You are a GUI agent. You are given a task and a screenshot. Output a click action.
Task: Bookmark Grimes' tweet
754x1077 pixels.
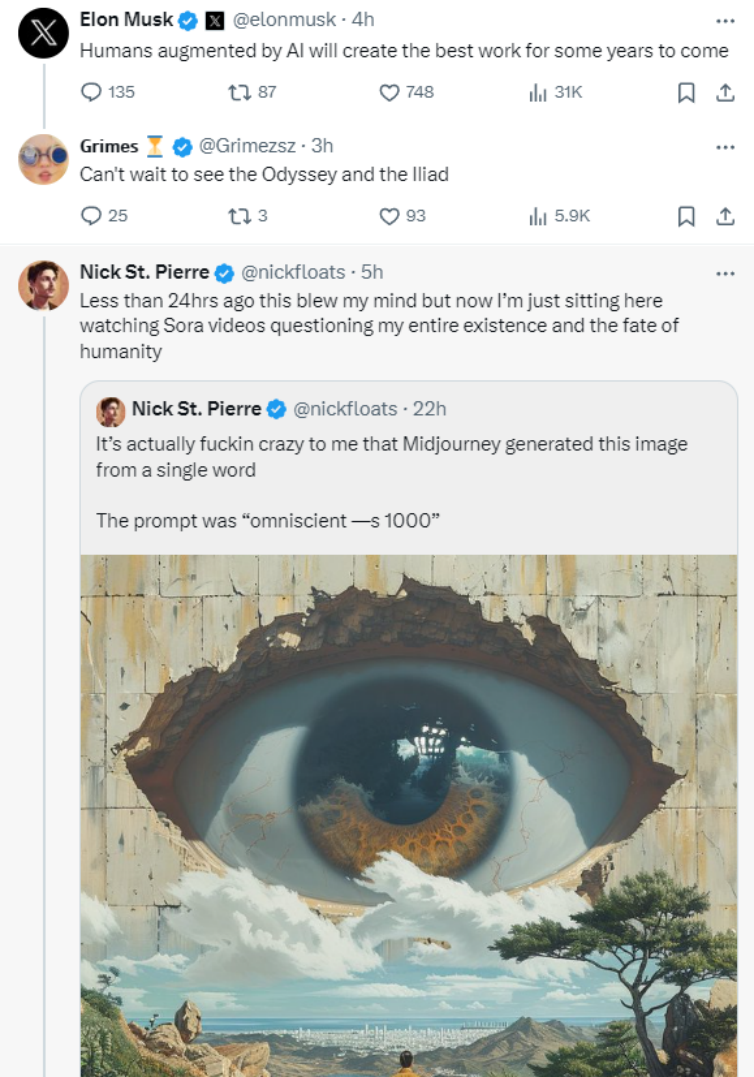(x=686, y=215)
